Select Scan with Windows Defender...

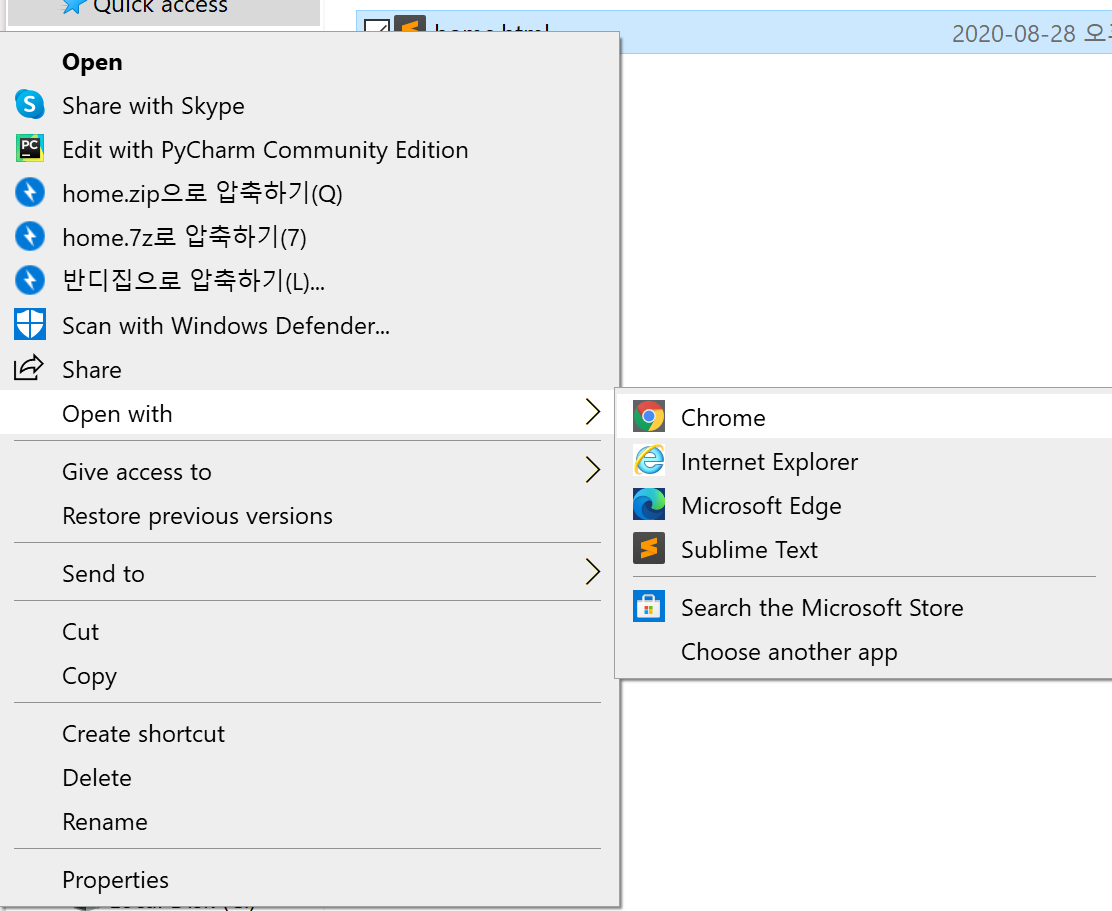pyautogui.click(x=309, y=325)
